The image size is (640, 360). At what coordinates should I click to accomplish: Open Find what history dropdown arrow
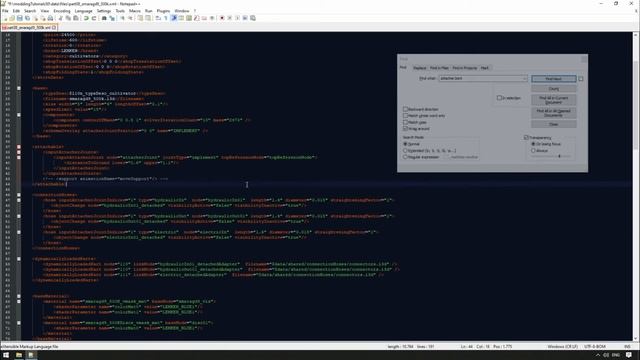(x=524, y=78)
